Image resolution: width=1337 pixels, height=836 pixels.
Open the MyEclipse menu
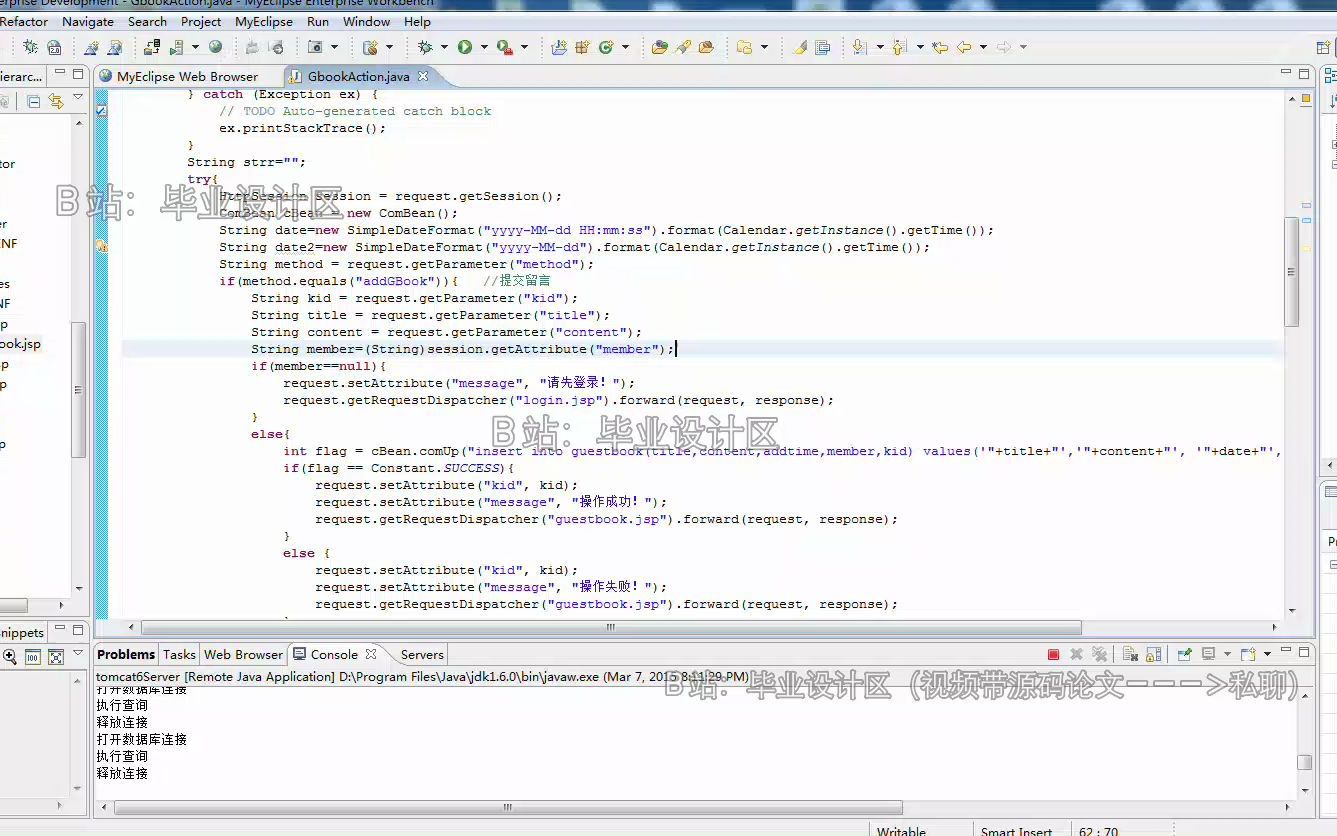tap(264, 21)
